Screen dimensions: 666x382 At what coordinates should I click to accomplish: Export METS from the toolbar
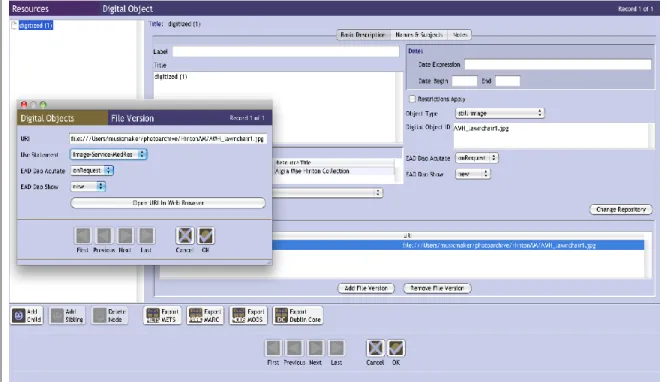pos(162,316)
